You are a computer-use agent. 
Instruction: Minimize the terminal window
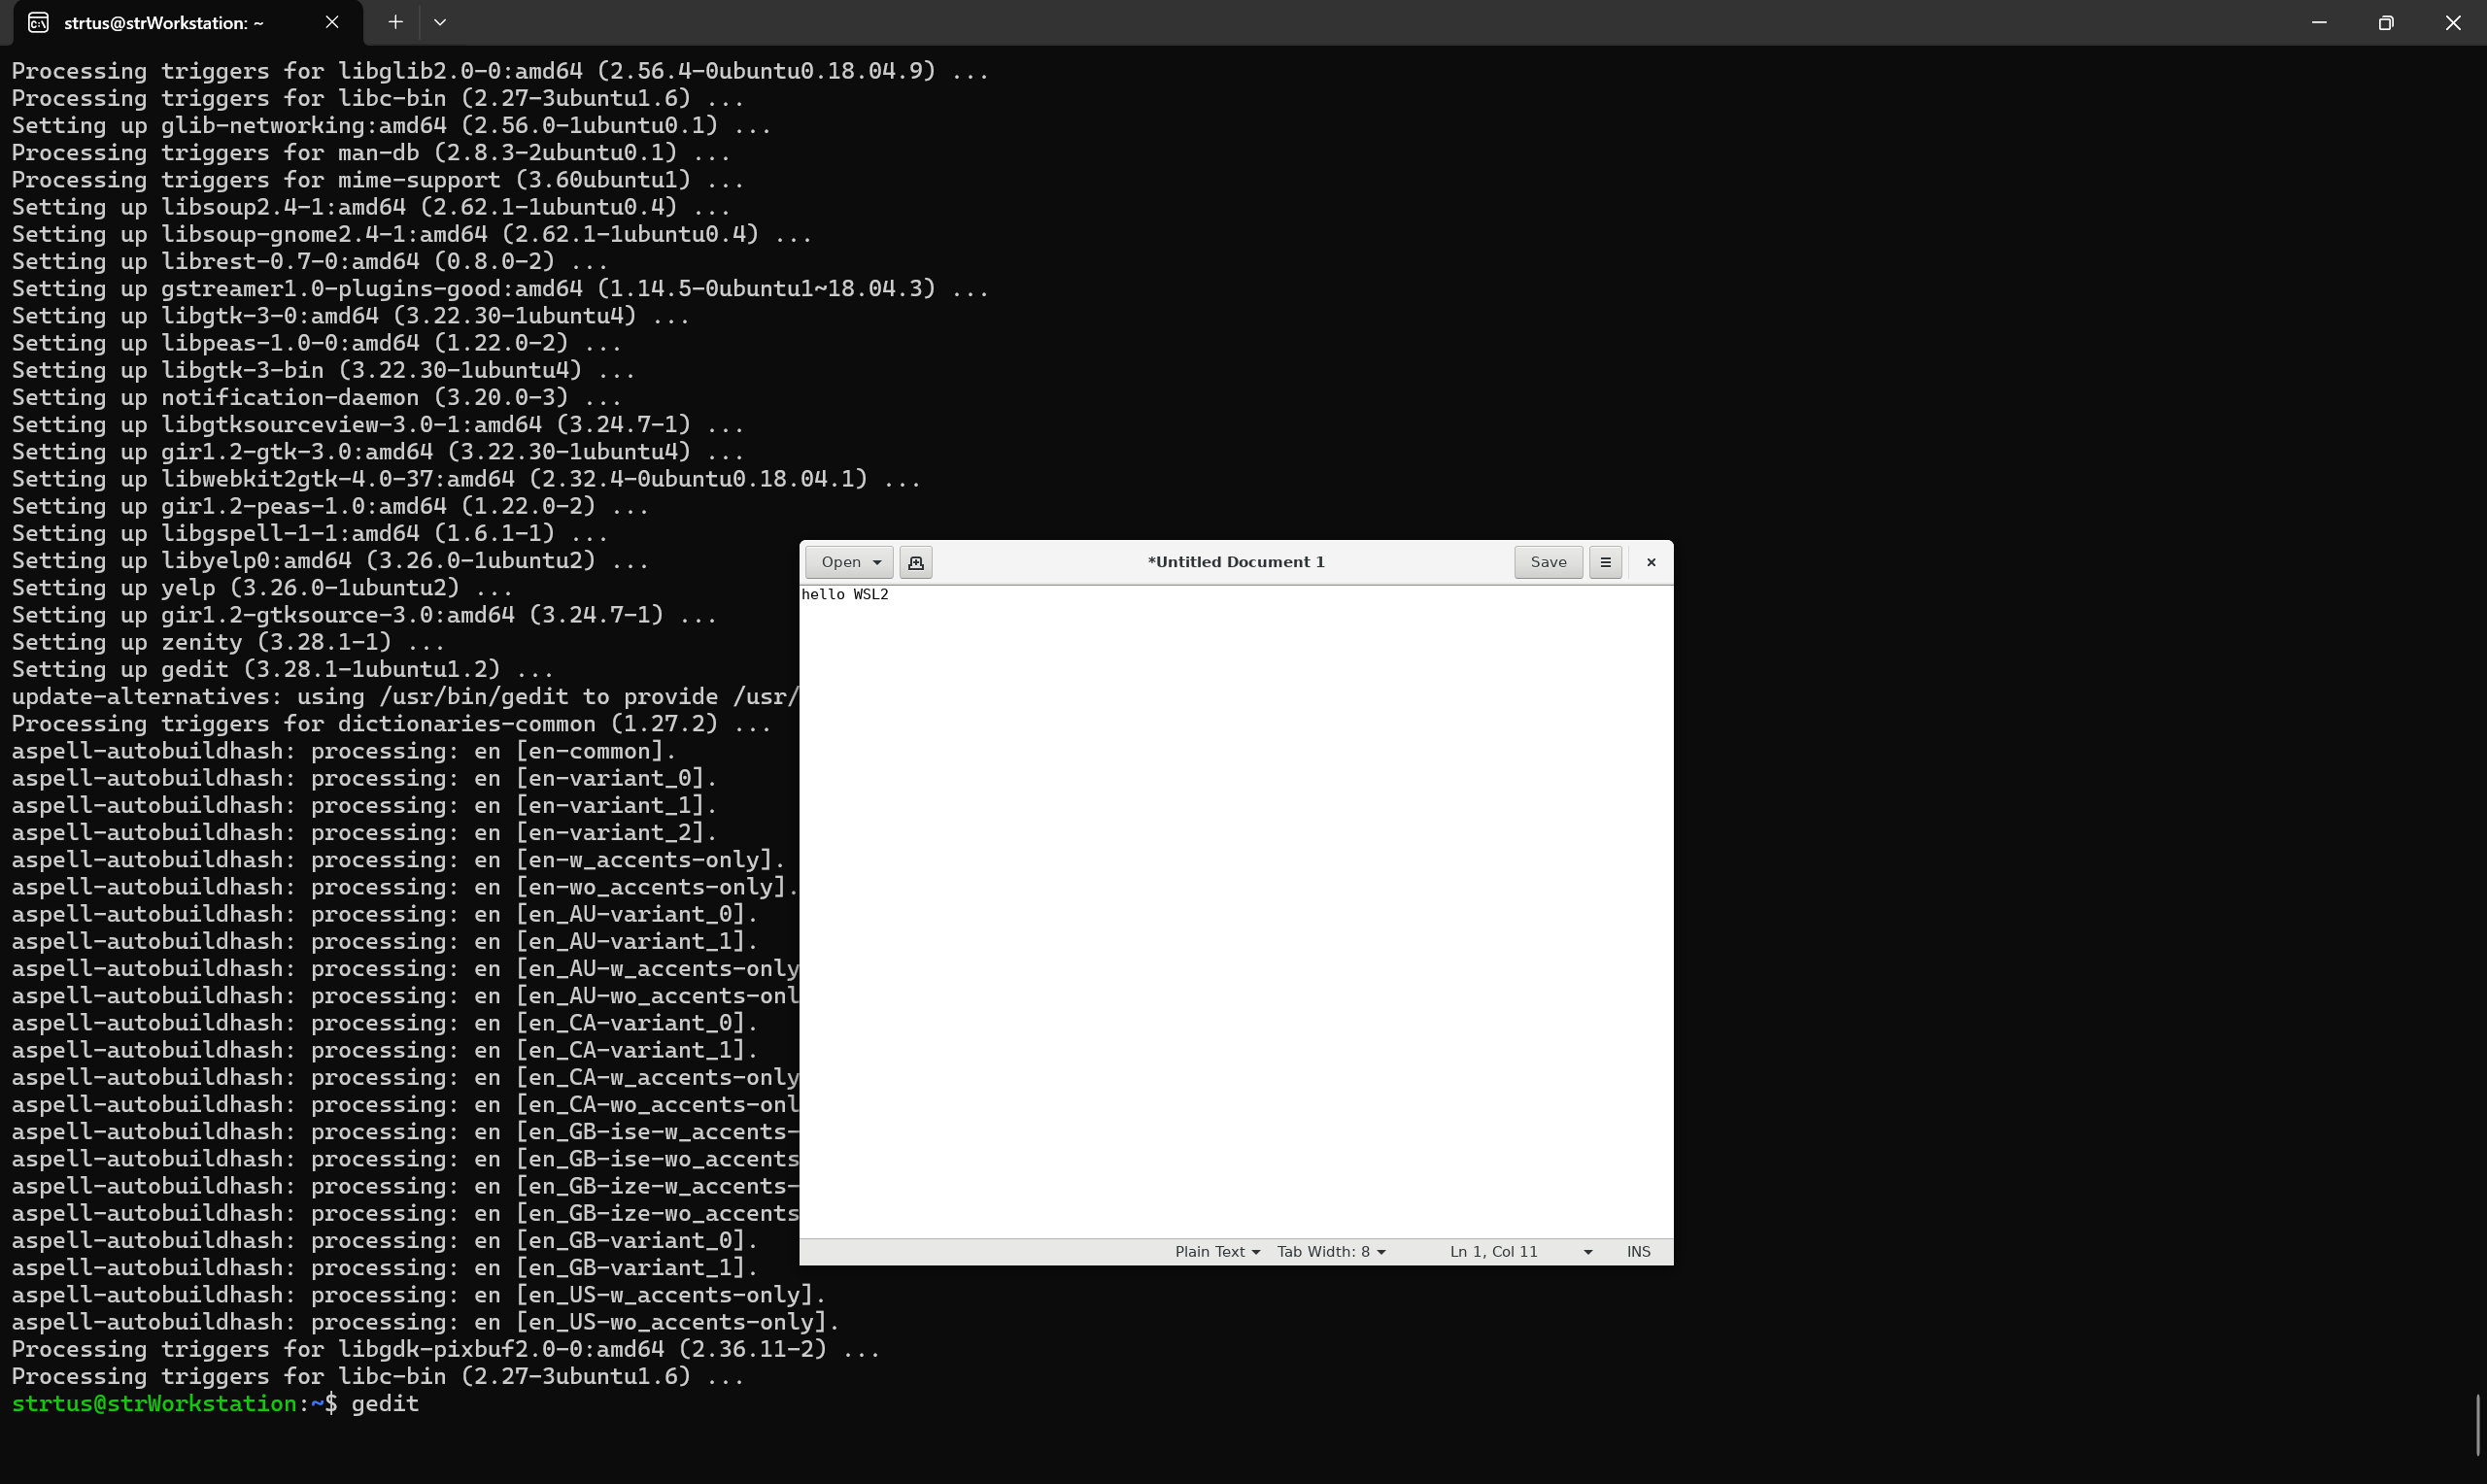[2319, 22]
